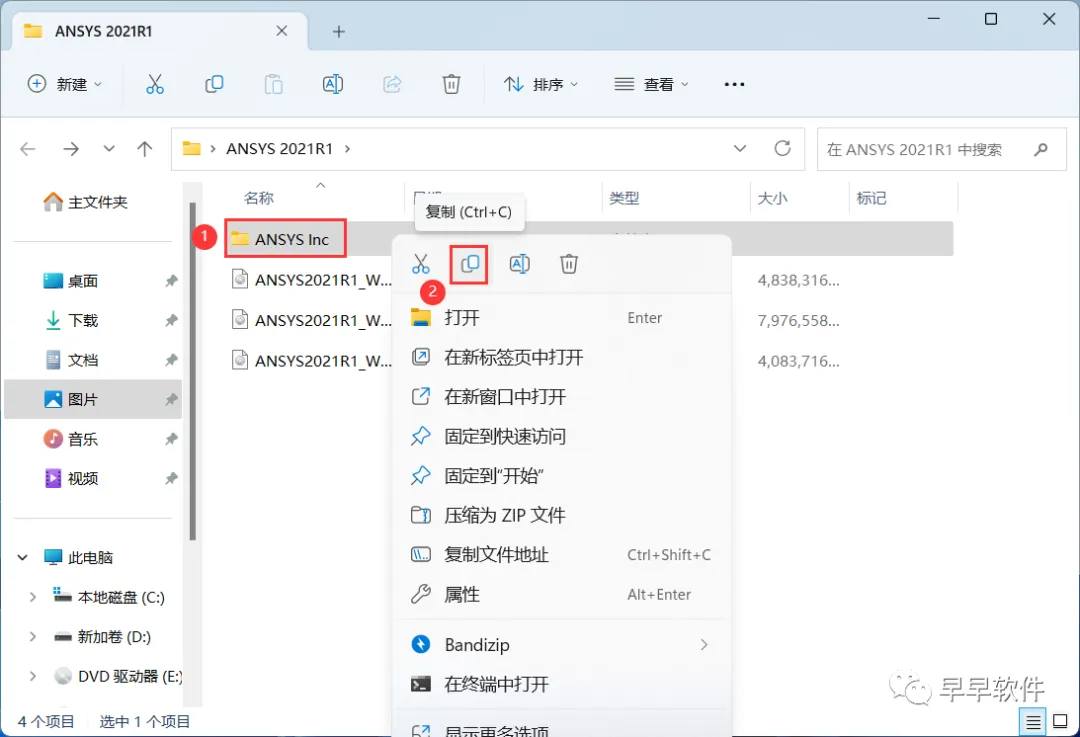Choose 打开 in context menu
This screenshot has width=1080, height=737.
(561, 318)
